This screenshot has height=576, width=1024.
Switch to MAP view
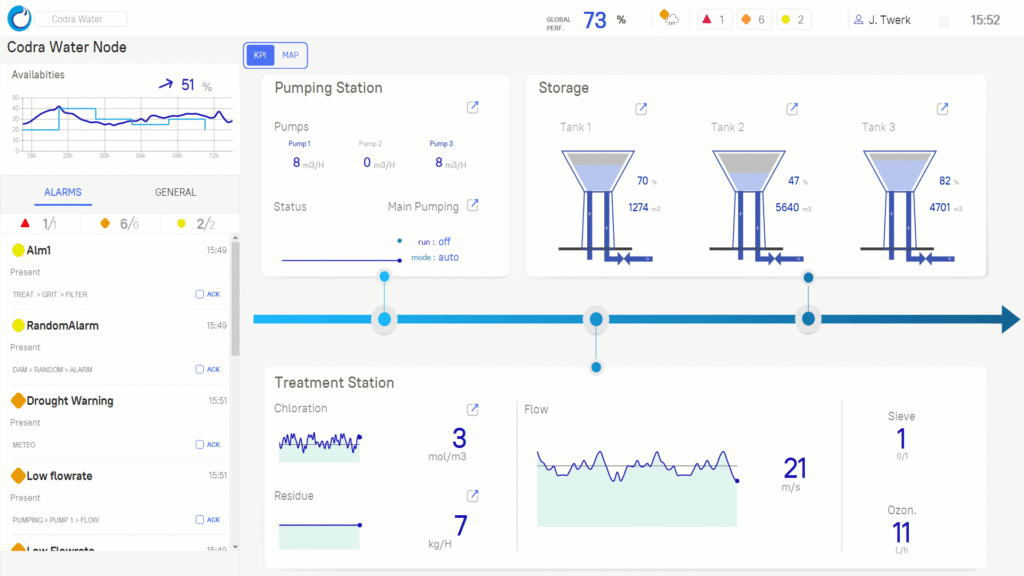[291, 56]
